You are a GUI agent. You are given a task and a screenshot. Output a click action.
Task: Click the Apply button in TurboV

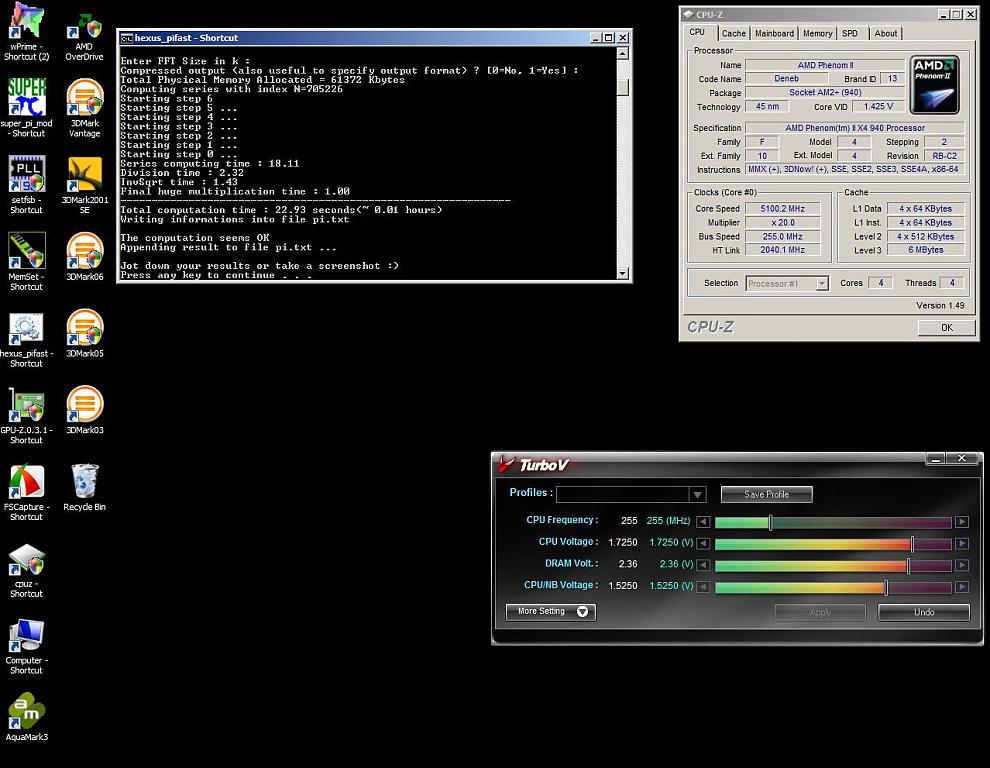click(820, 612)
